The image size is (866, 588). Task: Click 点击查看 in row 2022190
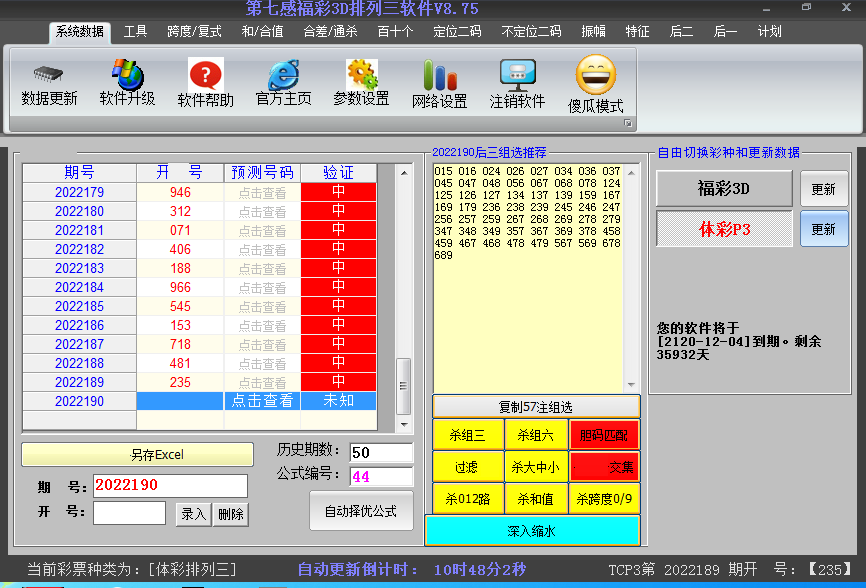point(262,401)
